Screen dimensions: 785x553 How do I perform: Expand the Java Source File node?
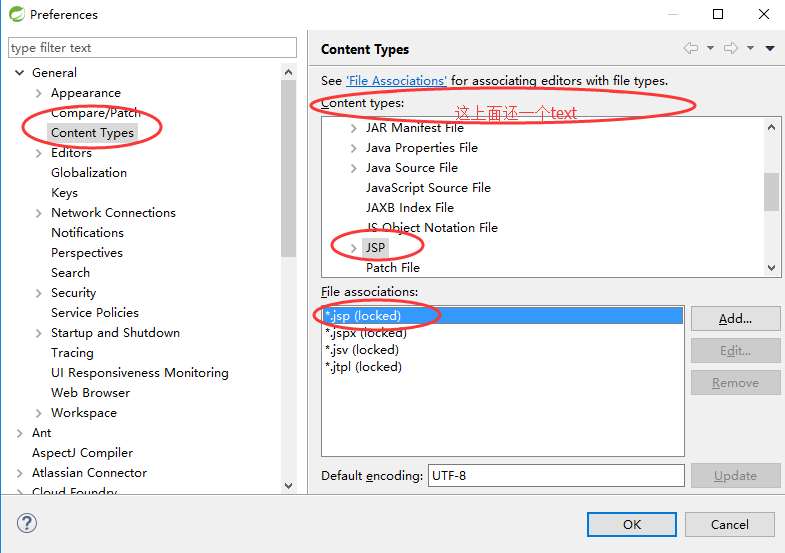pyautogui.click(x=353, y=168)
